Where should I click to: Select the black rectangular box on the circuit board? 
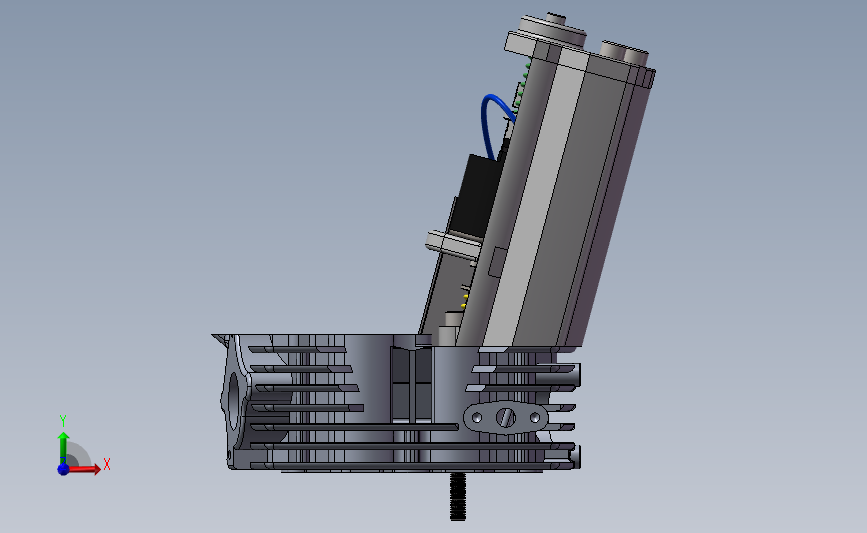click(x=476, y=195)
